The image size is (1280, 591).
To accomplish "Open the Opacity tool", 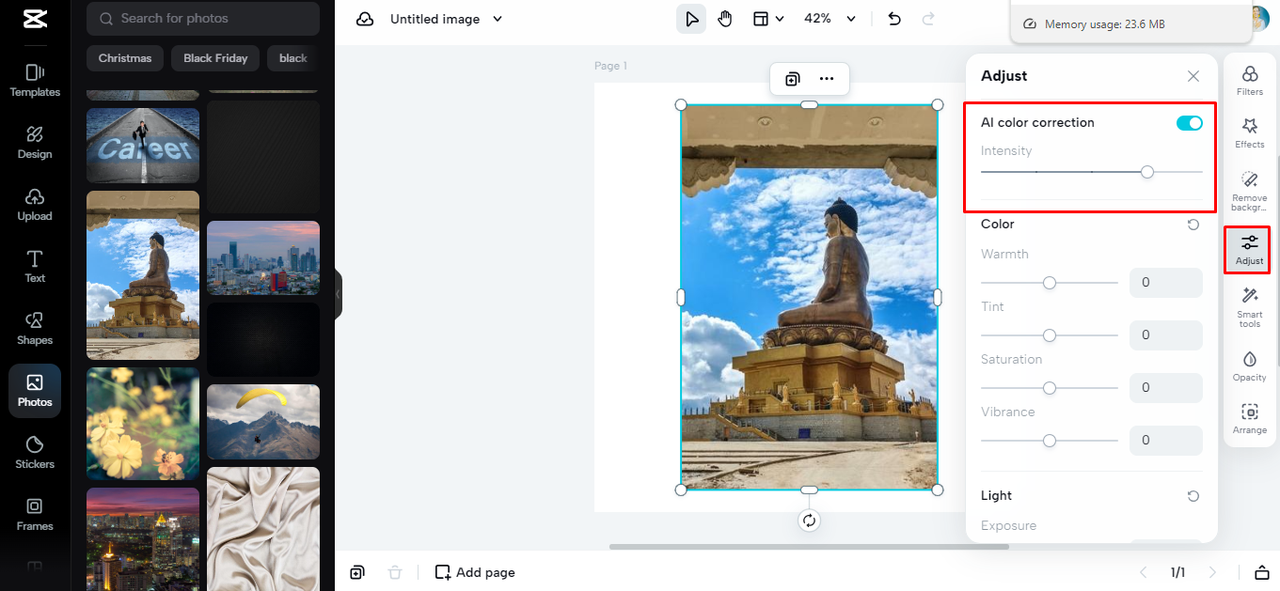I will 1249,366.
